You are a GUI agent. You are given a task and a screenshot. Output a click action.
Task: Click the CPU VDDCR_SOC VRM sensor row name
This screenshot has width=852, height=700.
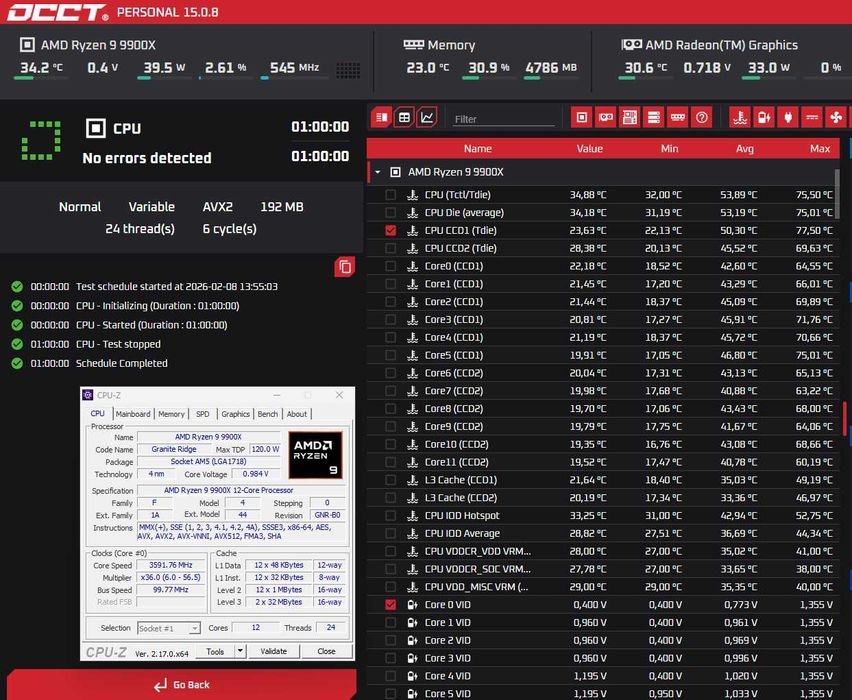(x=478, y=569)
